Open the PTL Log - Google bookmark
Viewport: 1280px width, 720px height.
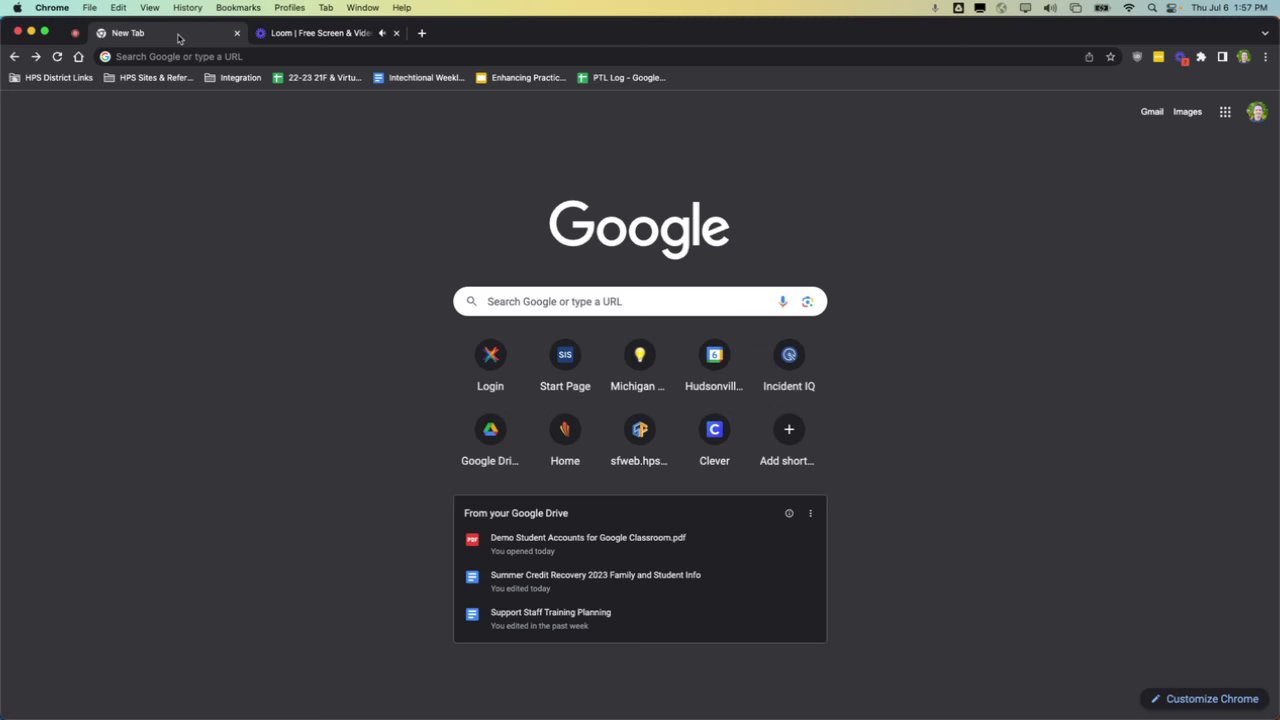coord(622,78)
